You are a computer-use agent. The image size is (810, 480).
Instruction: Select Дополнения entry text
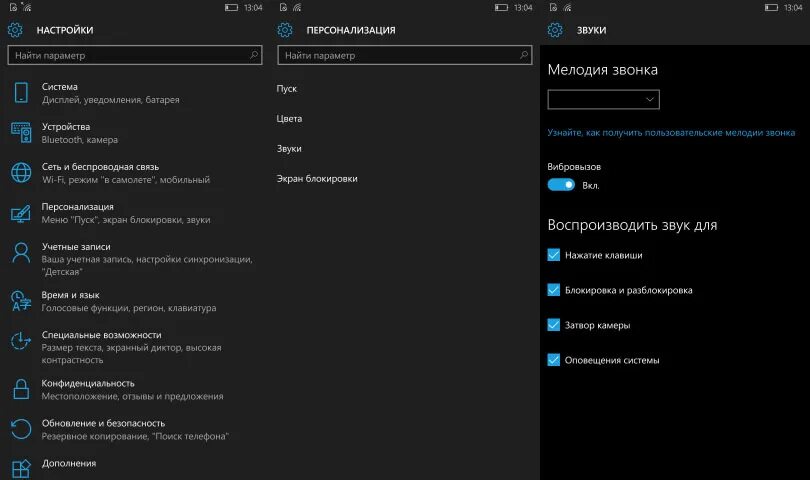pyautogui.click(x=69, y=463)
